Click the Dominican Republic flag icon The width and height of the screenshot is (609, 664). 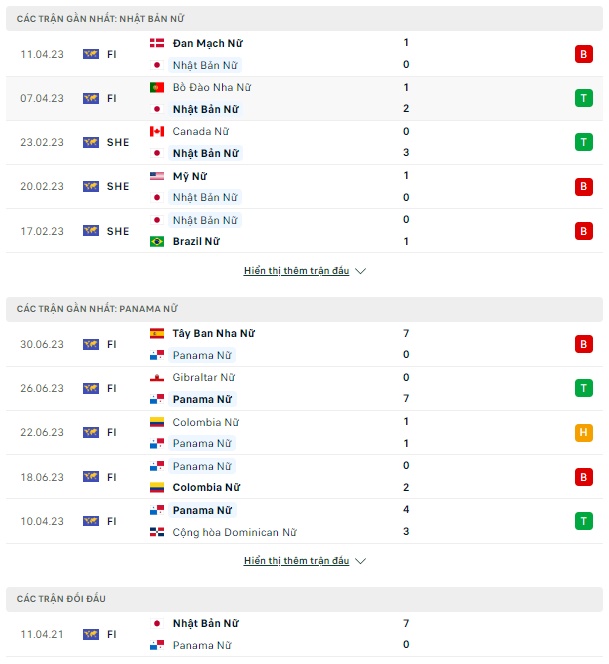pos(157,532)
